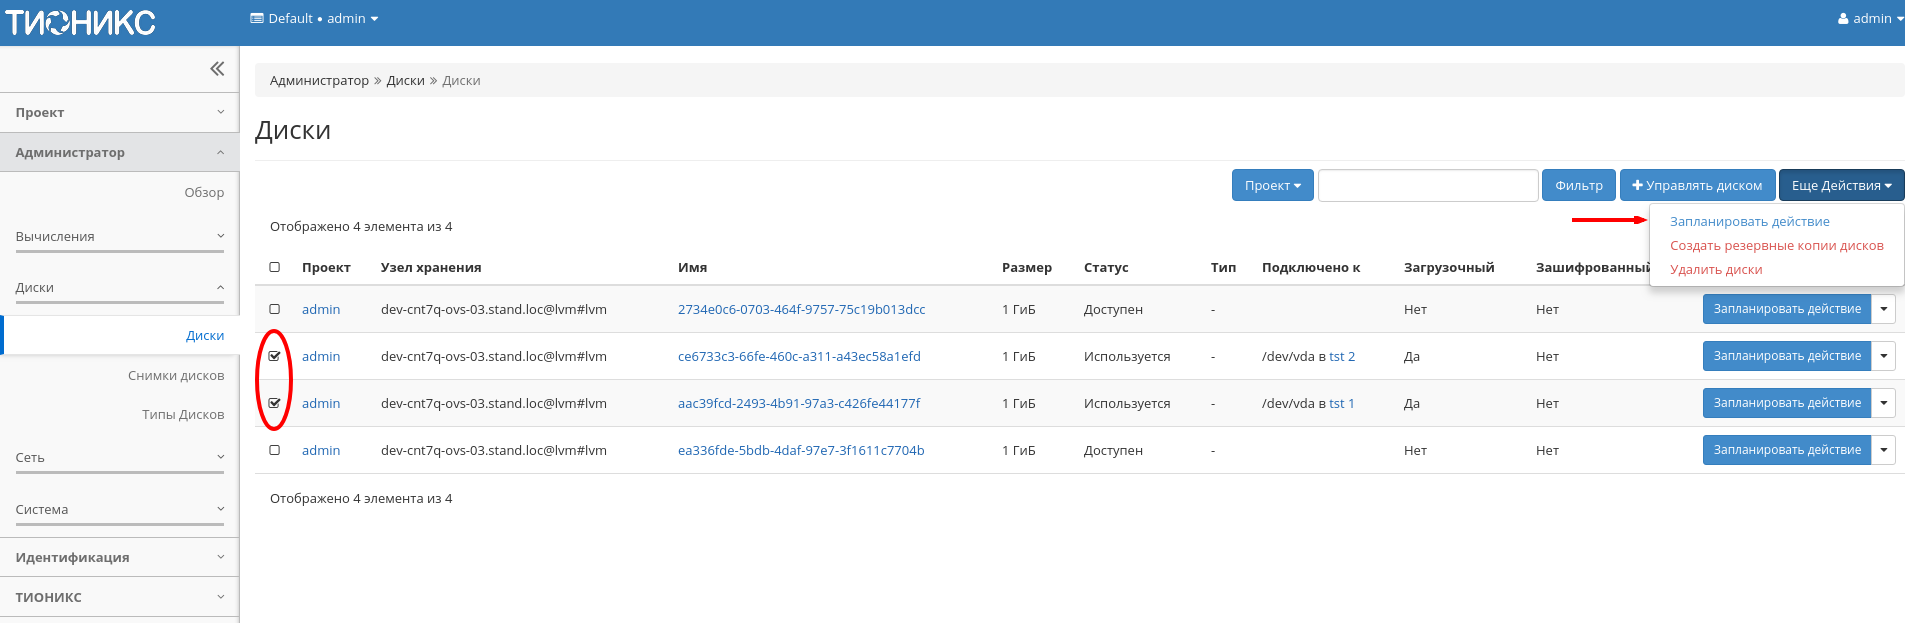Choose Удалить диски menu item
1905x623 pixels.
coord(1715,270)
